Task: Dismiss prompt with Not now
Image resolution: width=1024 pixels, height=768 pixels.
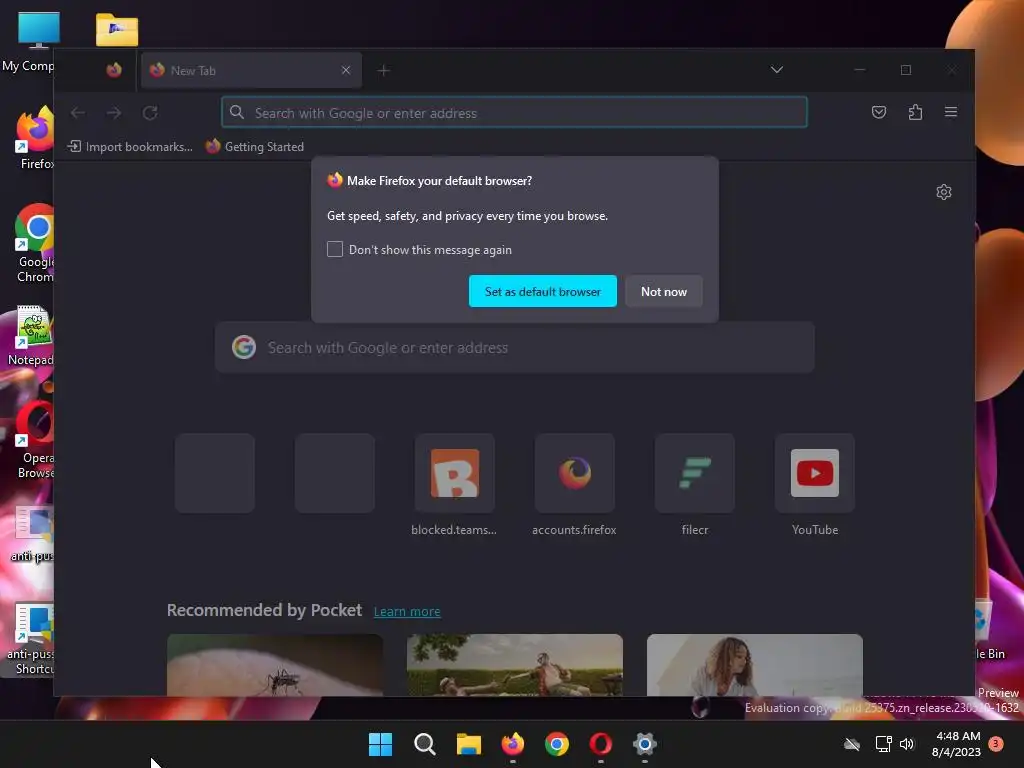Action: (664, 291)
